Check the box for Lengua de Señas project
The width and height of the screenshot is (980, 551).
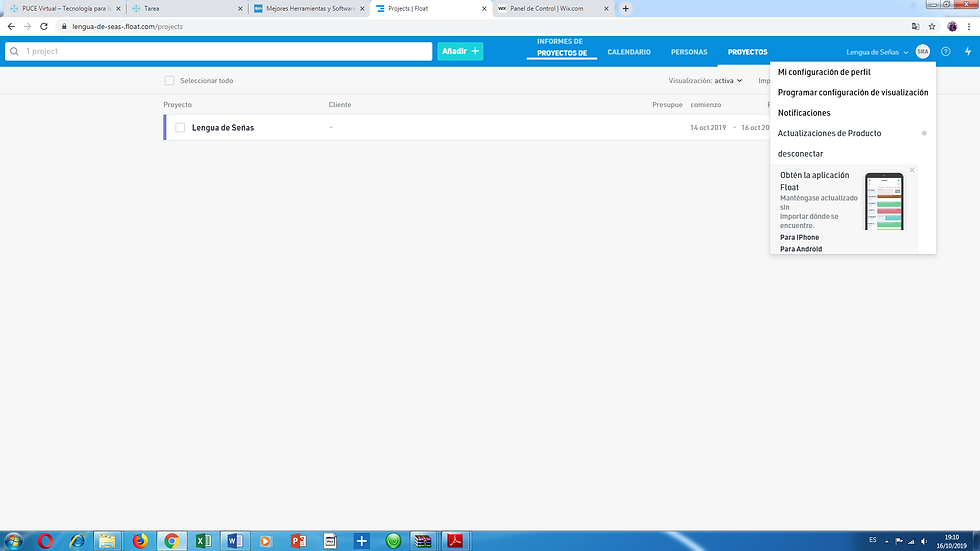[180, 127]
